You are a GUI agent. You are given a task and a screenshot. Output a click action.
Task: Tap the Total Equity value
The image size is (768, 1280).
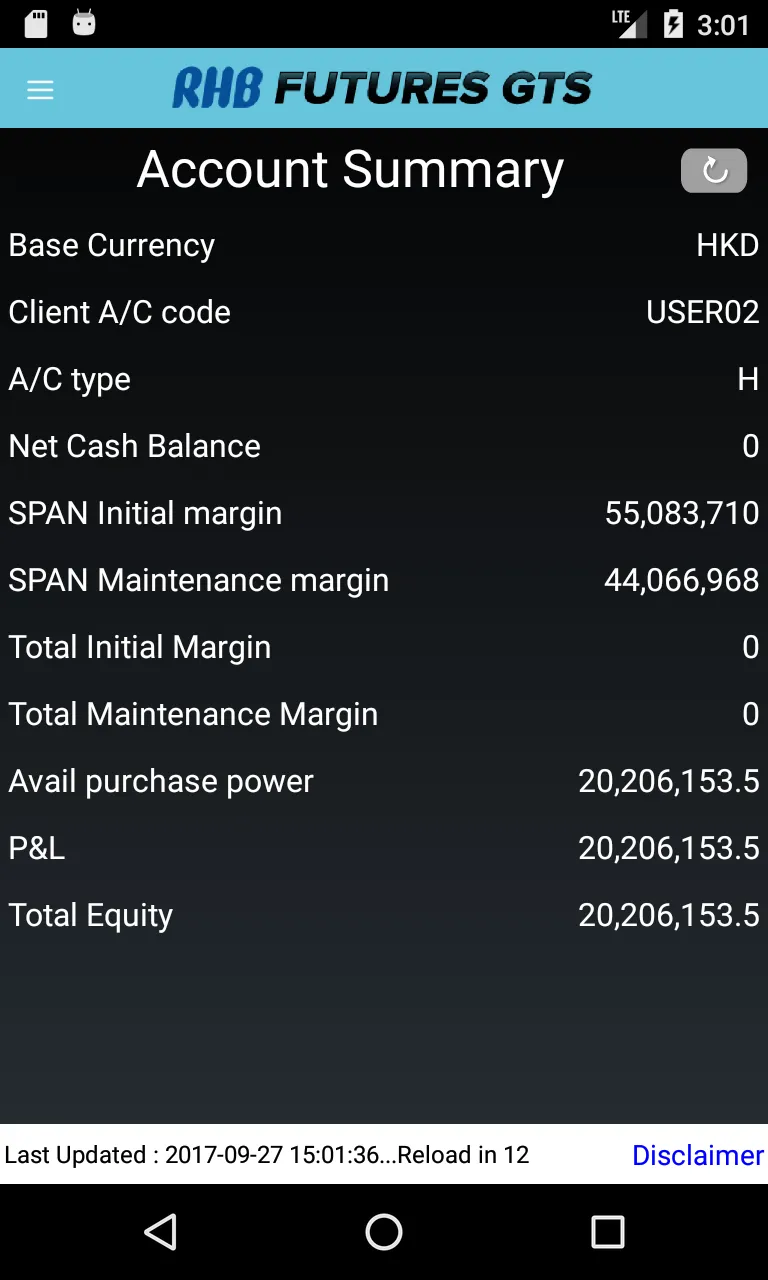(668, 915)
